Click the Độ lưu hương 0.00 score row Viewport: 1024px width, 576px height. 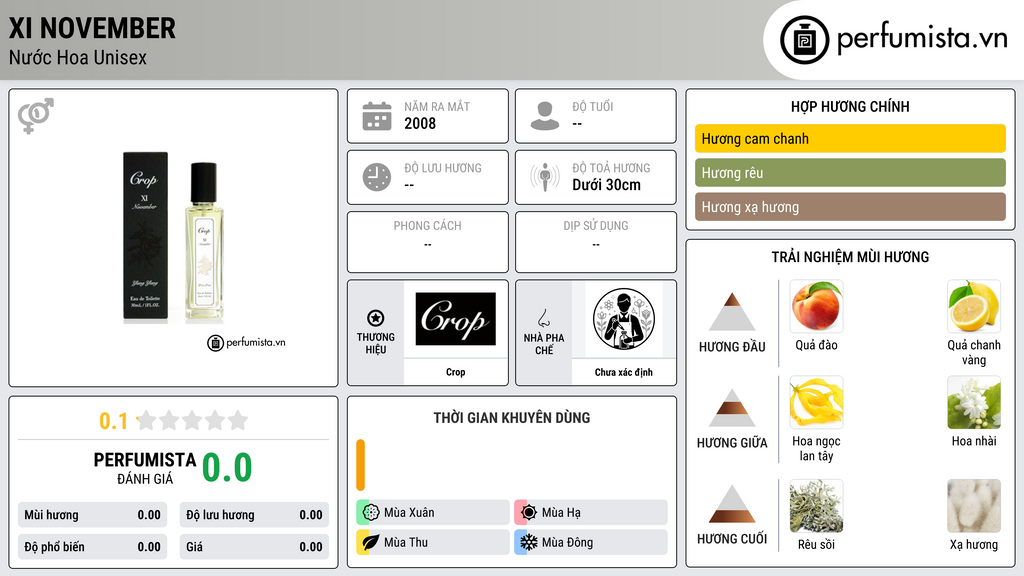[x=254, y=515]
